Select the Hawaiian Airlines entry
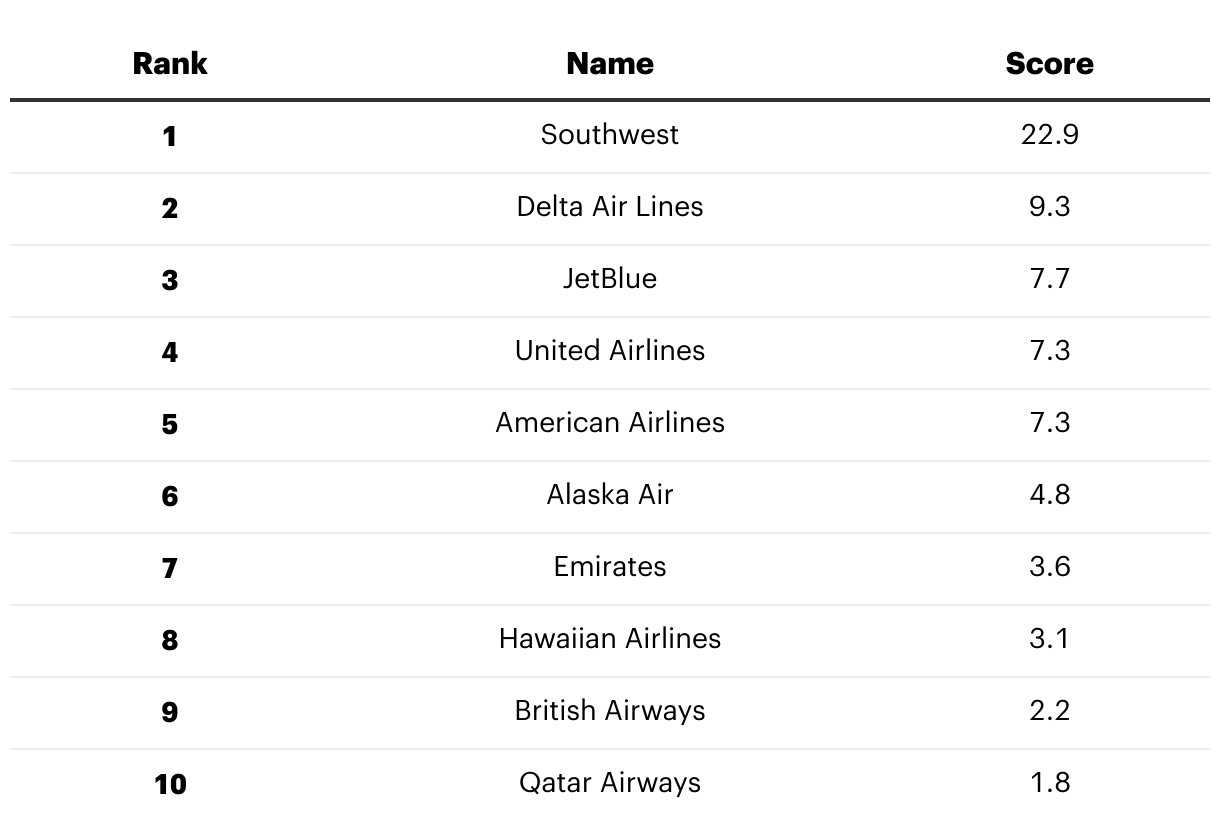 pos(610,639)
